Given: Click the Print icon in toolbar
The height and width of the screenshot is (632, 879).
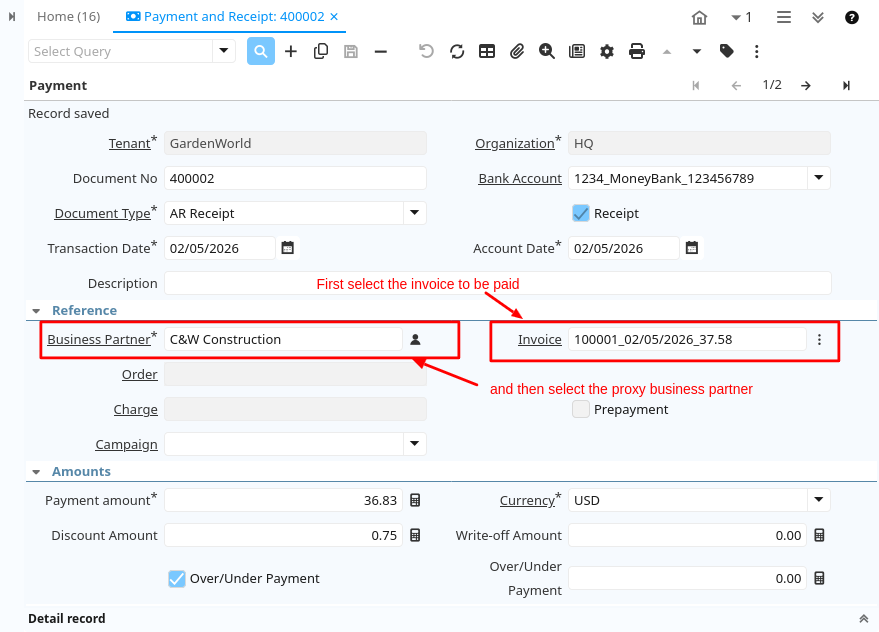Looking at the screenshot, I should (x=637, y=51).
